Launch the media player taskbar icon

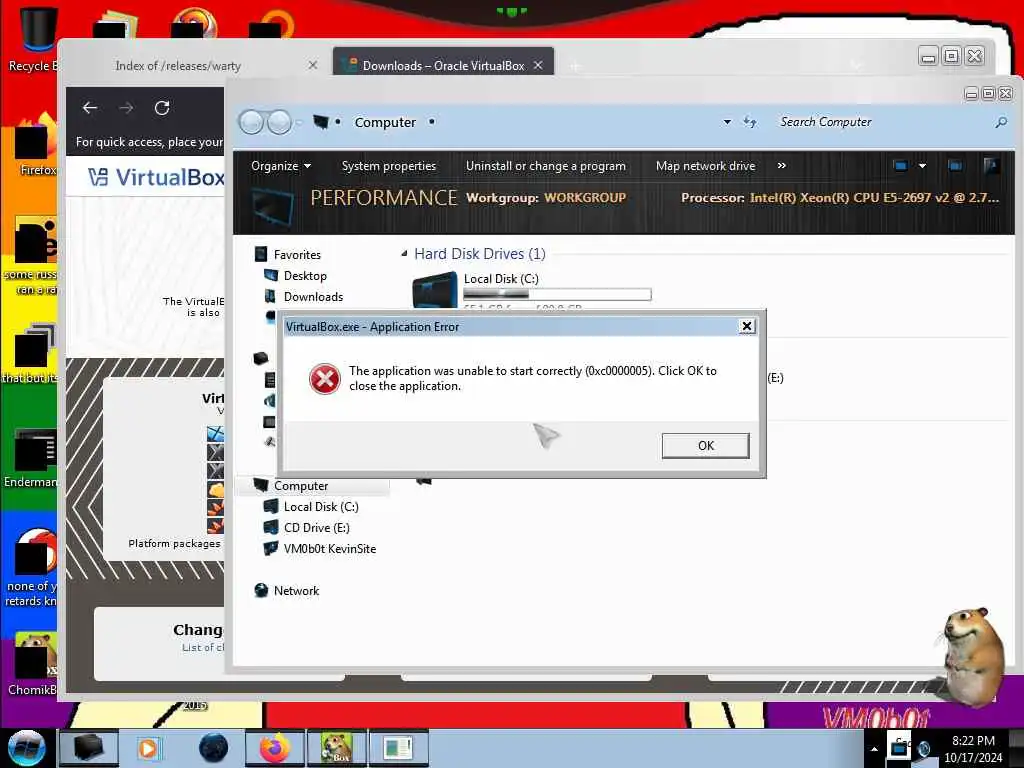tap(148, 748)
